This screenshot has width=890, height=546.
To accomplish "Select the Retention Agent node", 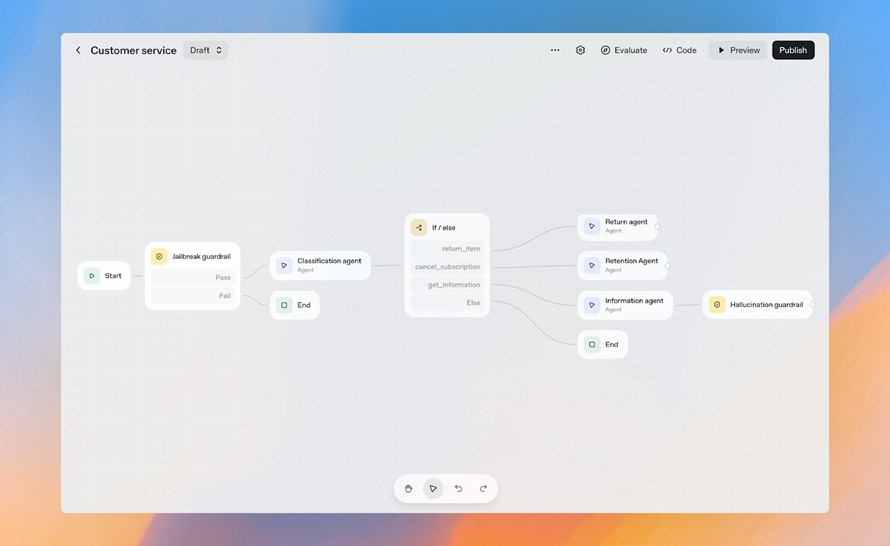I will [622, 265].
